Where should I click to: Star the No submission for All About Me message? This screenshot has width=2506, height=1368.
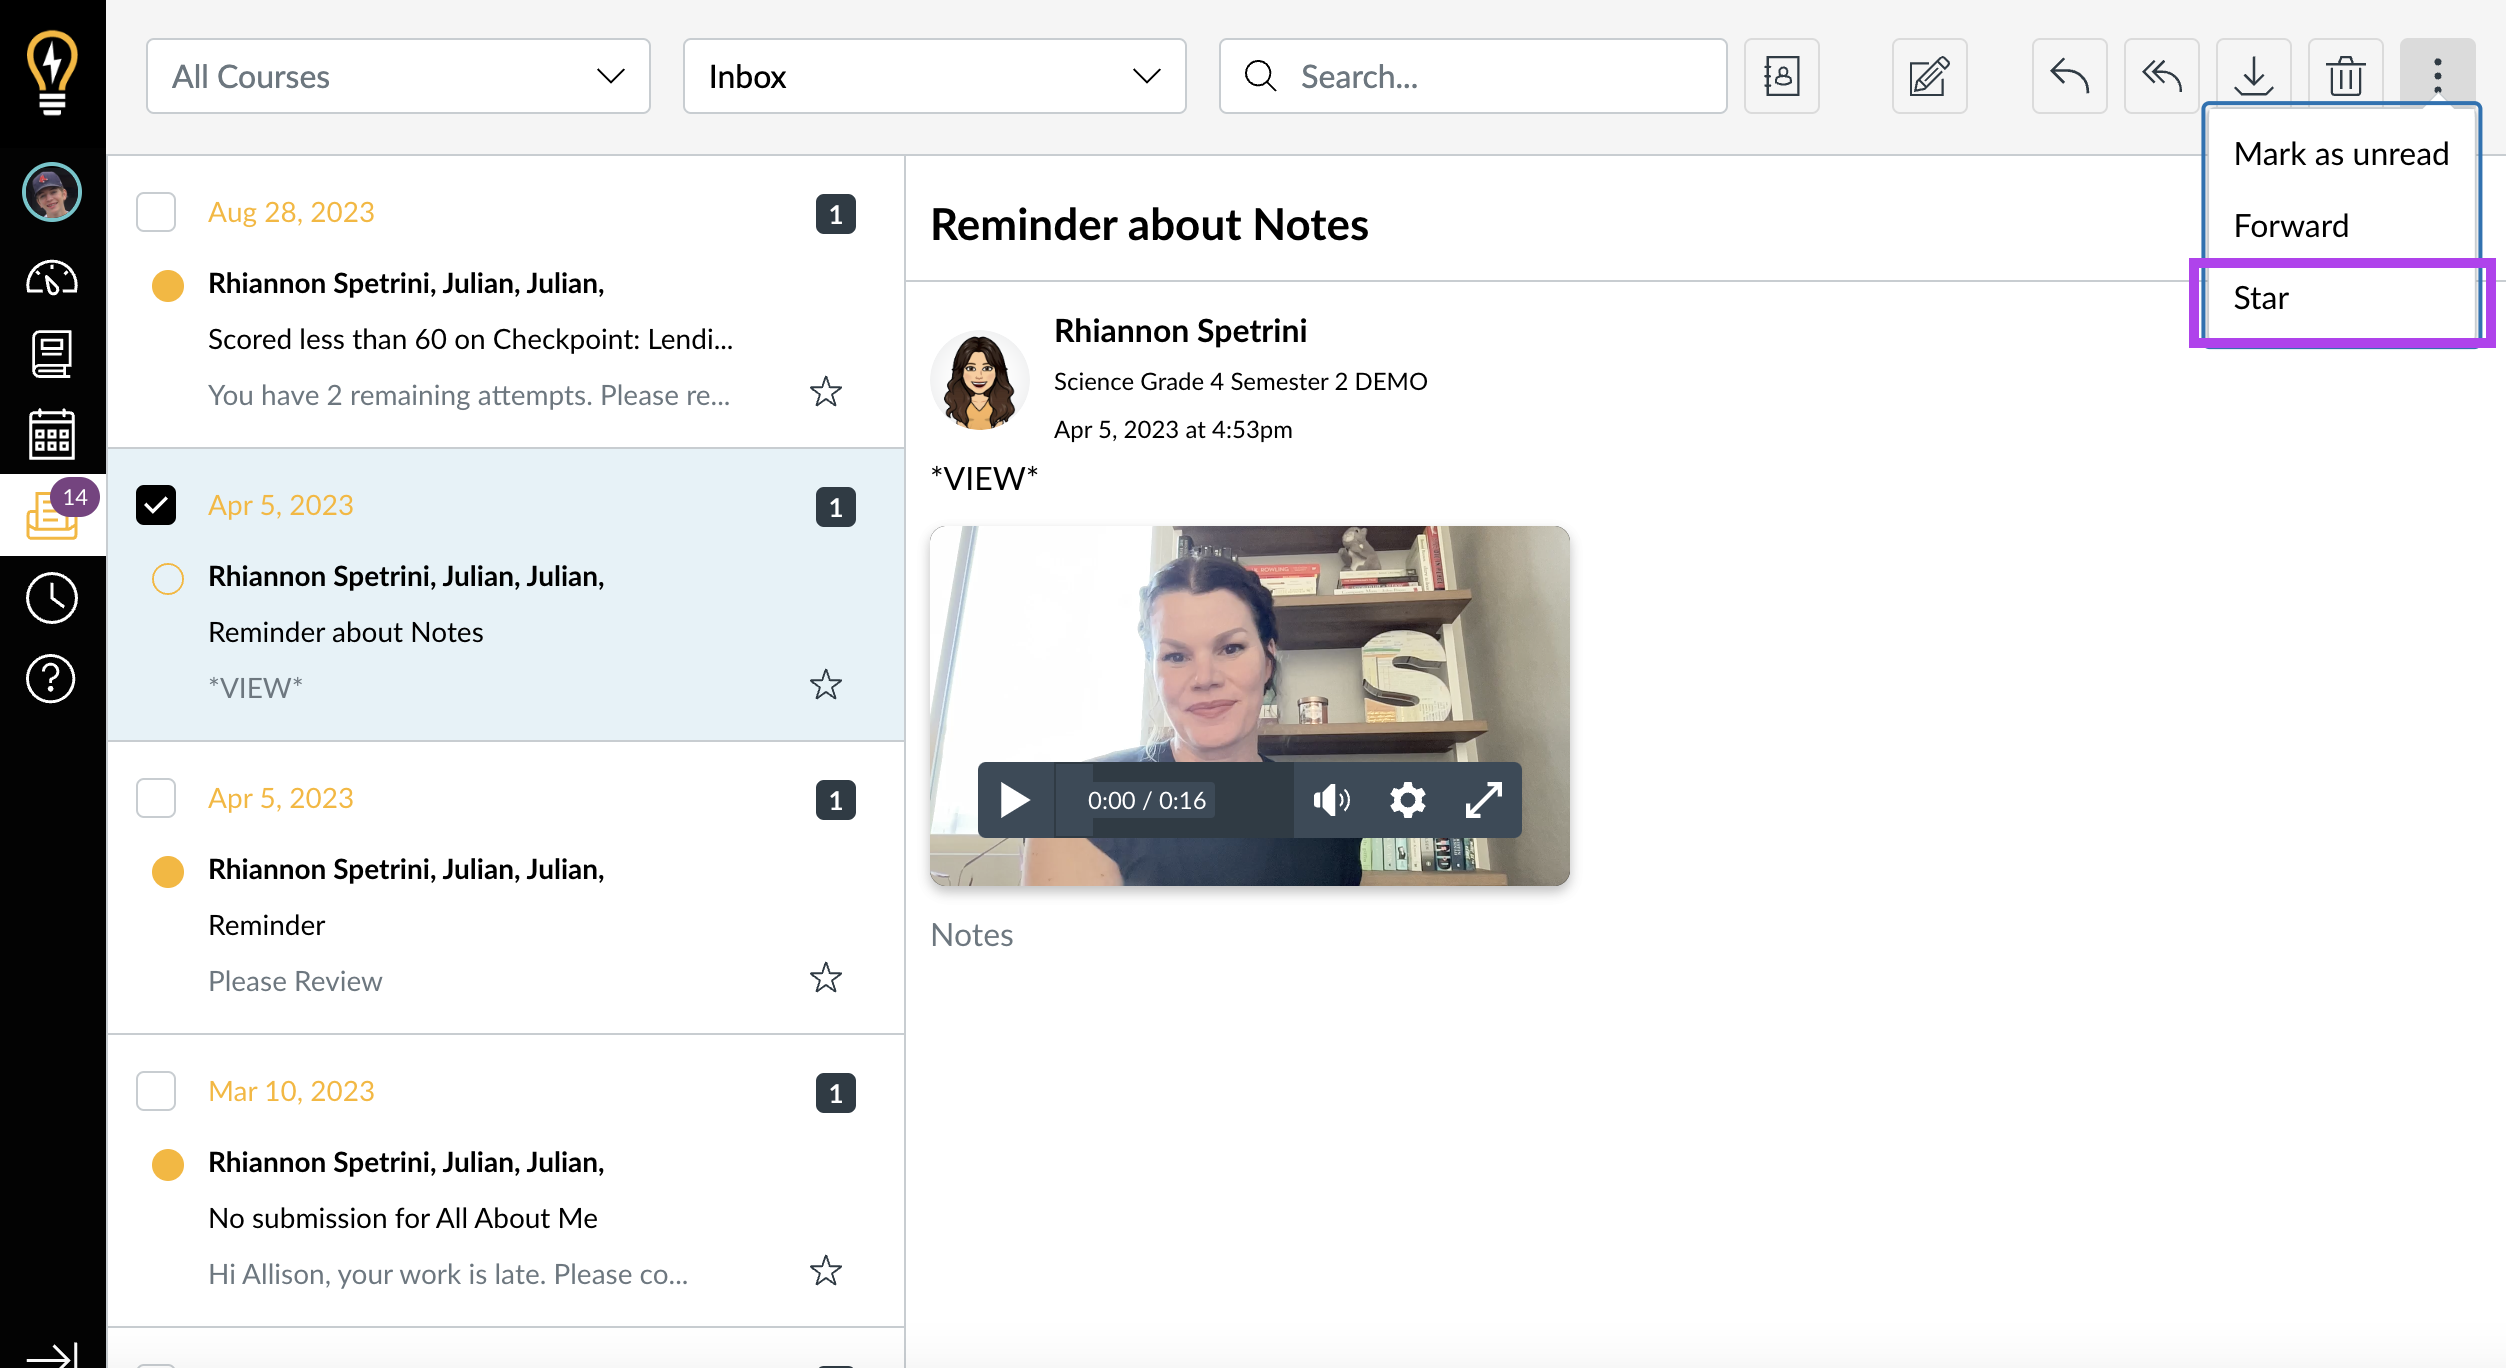(x=826, y=1270)
